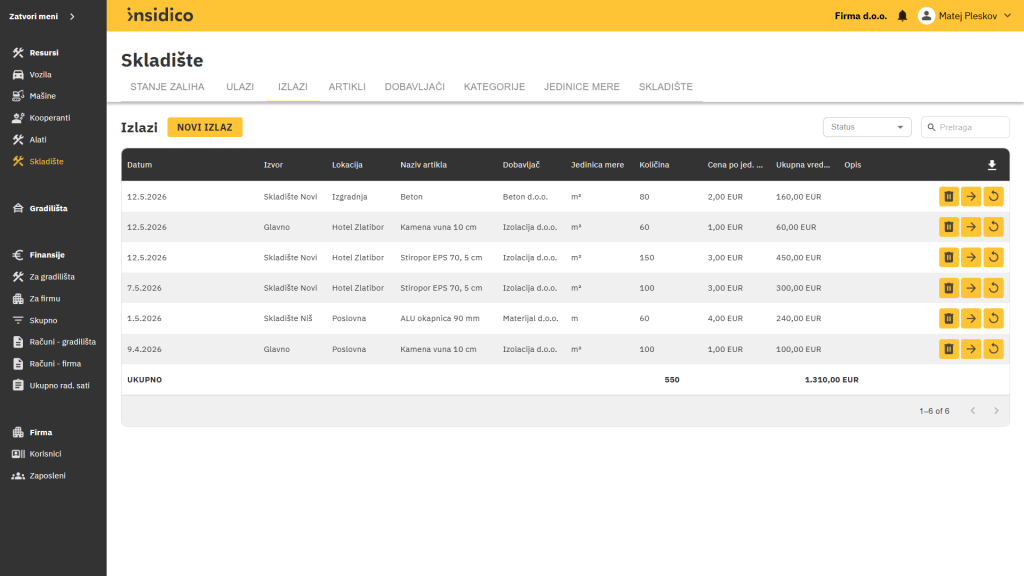Go to next table page
This screenshot has height=576, width=1024.
996,411
